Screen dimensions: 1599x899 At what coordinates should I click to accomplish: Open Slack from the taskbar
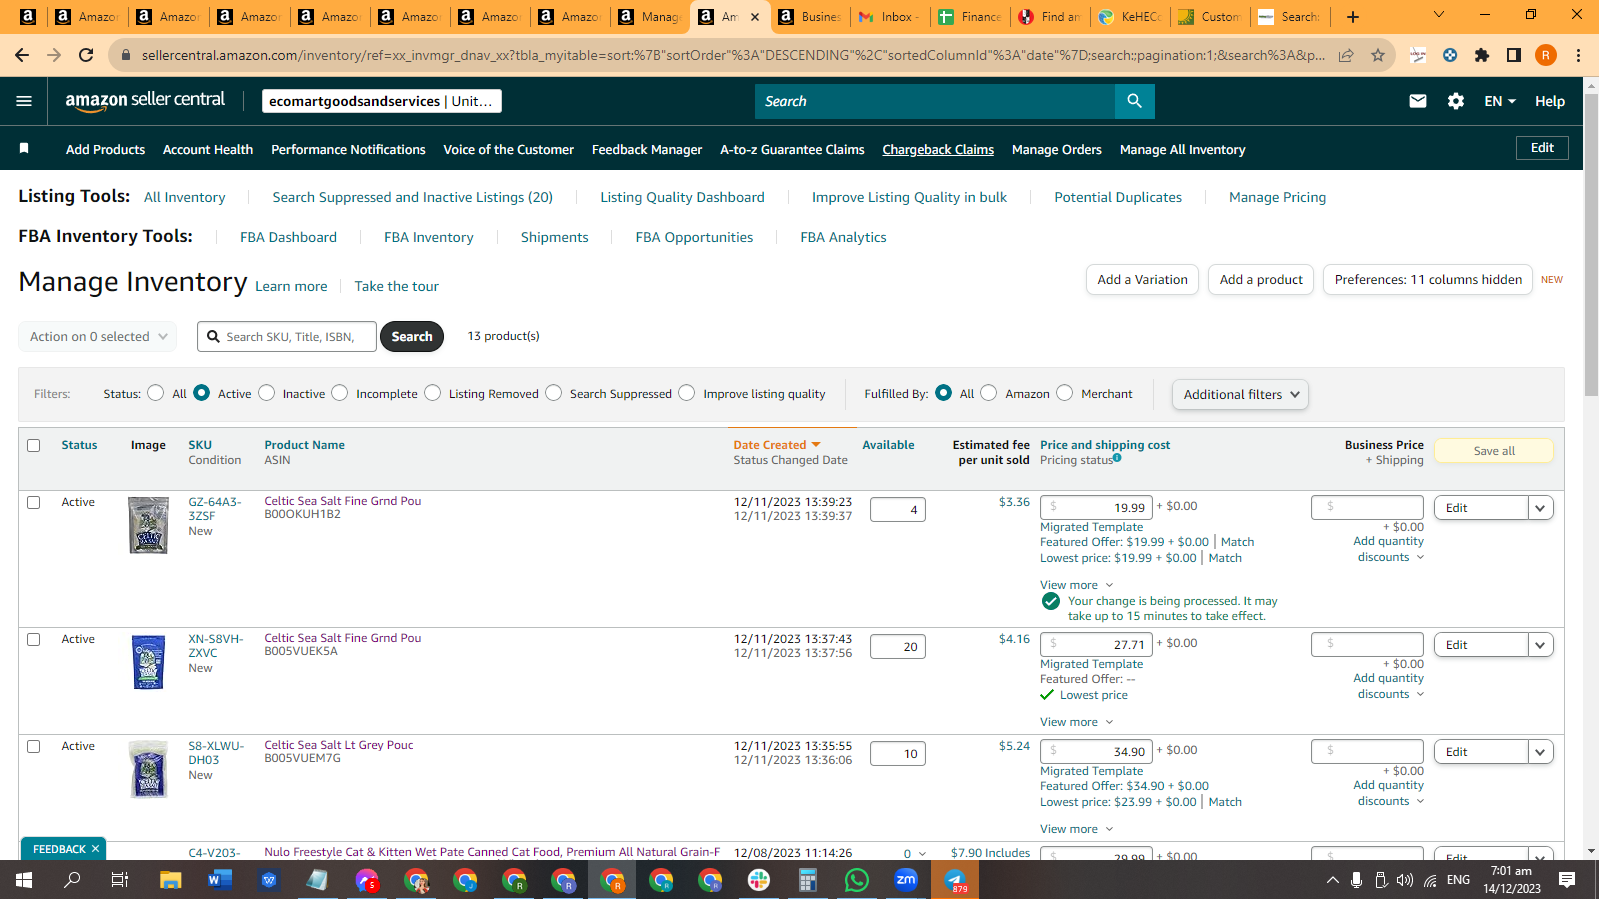point(759,880)
